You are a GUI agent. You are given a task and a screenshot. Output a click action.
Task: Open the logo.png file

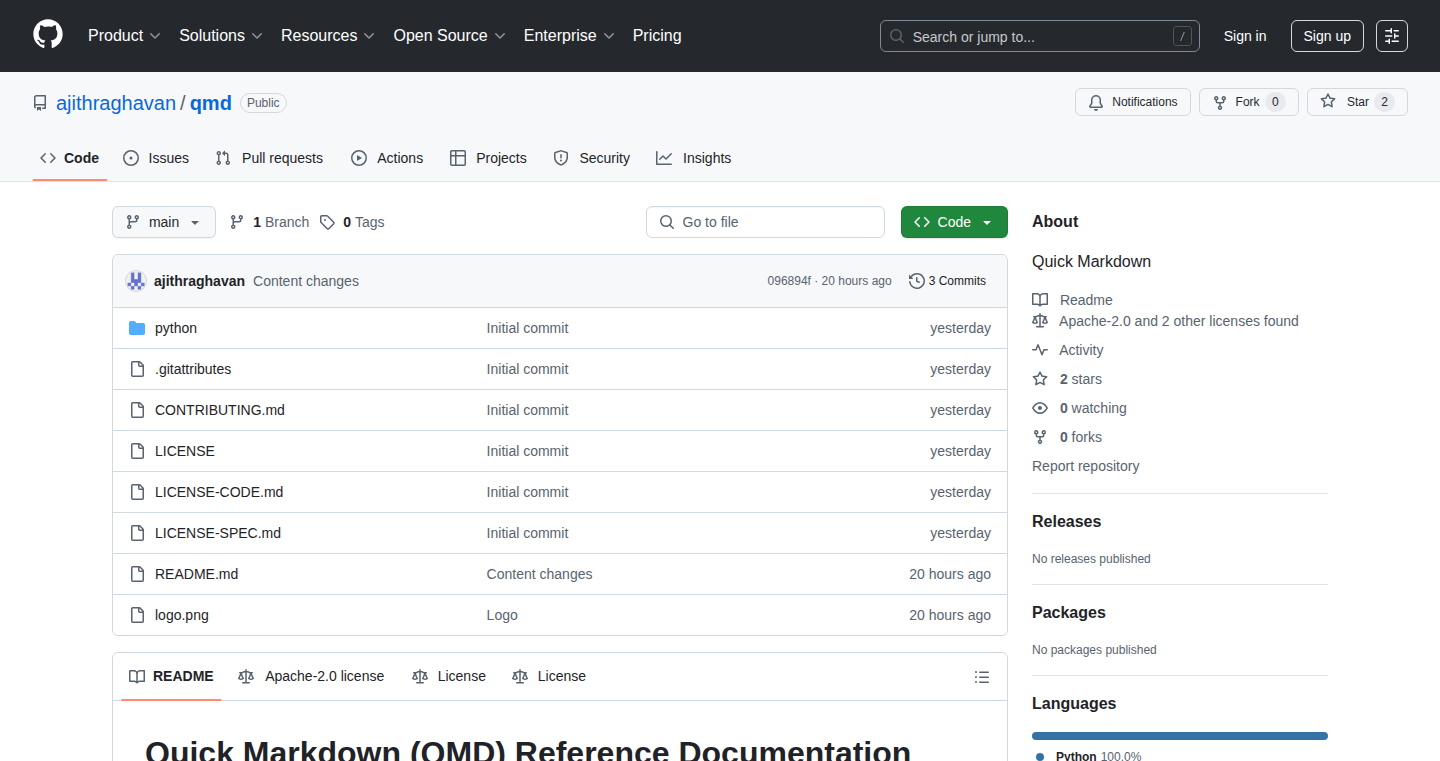click(182, 615)
